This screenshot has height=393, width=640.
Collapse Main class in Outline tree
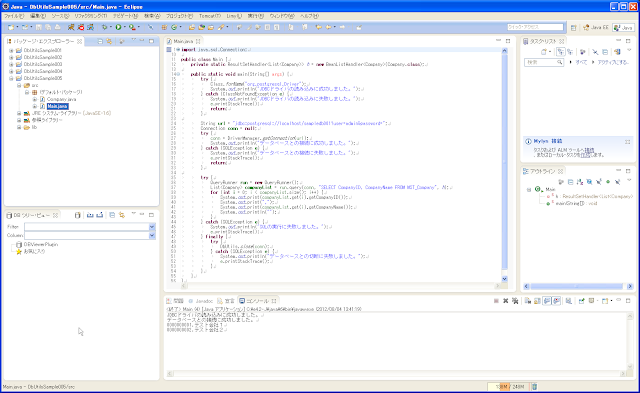click(529, 190)
